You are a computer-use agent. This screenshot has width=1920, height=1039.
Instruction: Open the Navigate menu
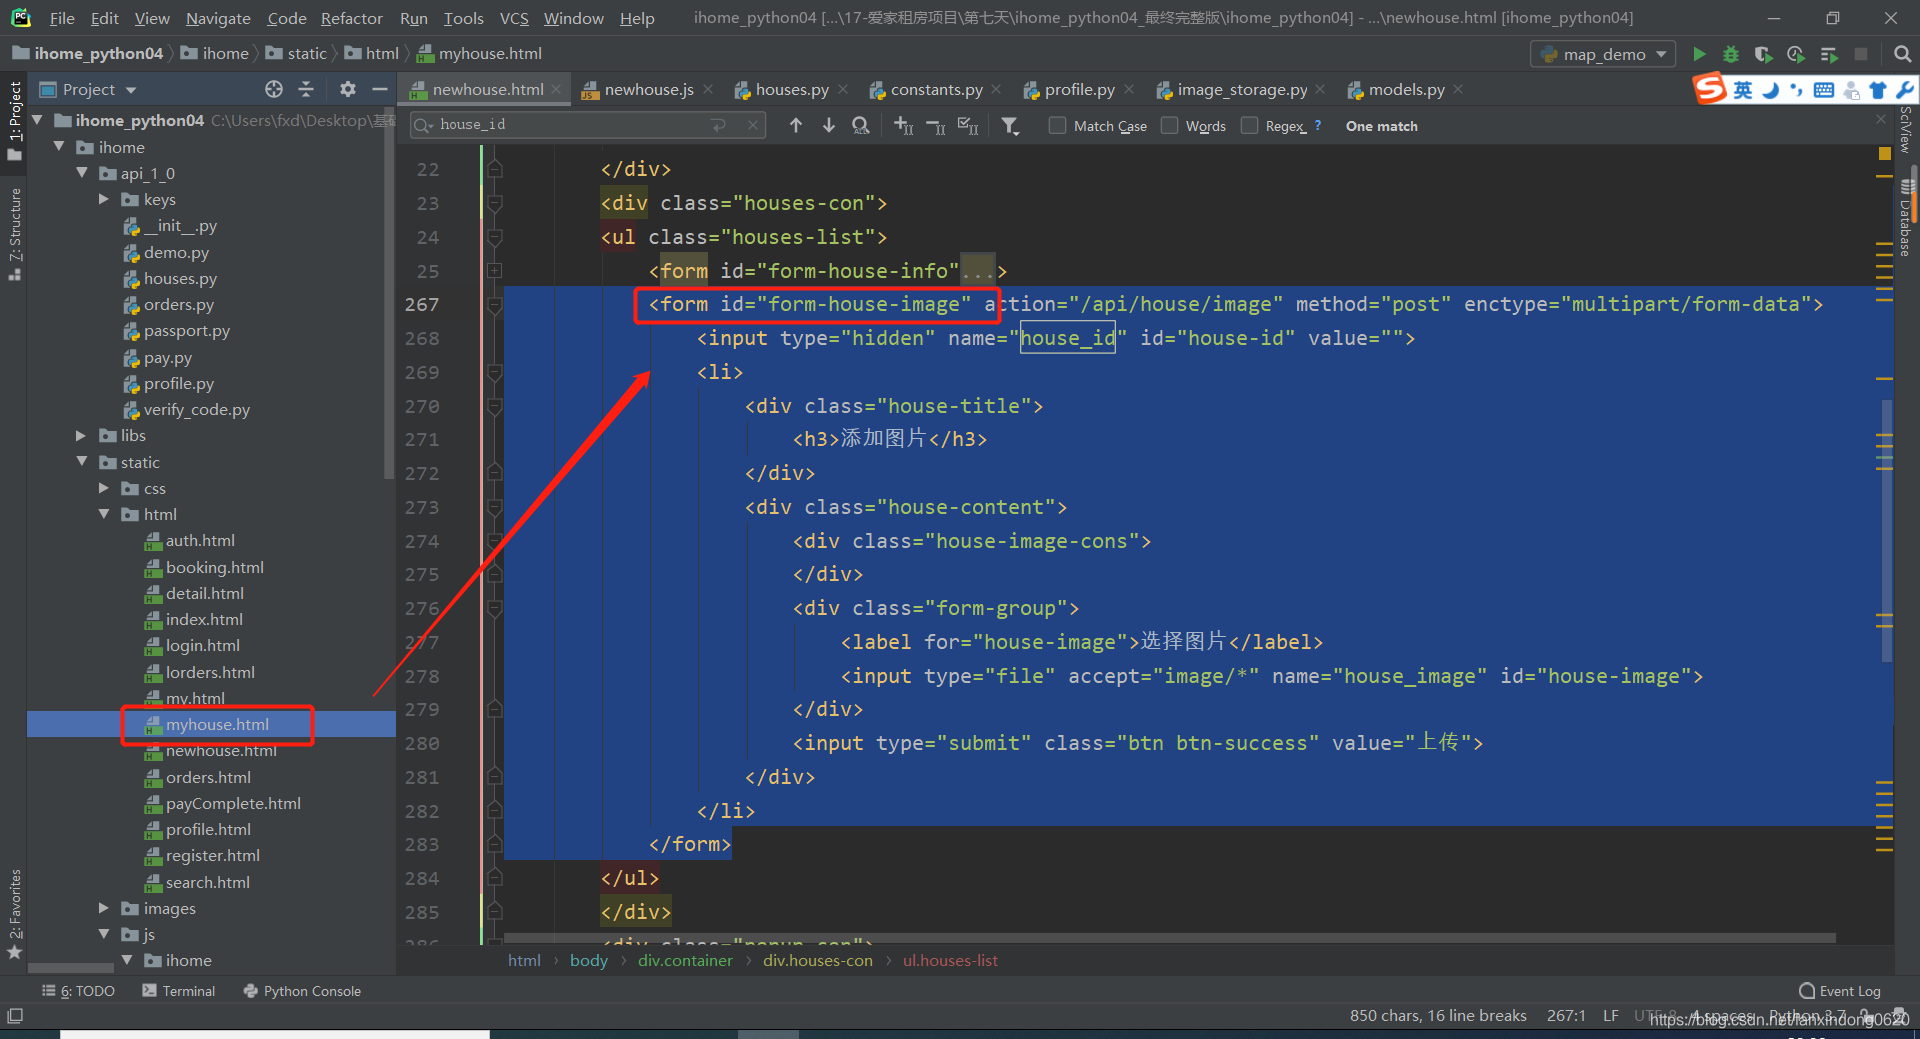pyautogui.click(x=218, y=18)
